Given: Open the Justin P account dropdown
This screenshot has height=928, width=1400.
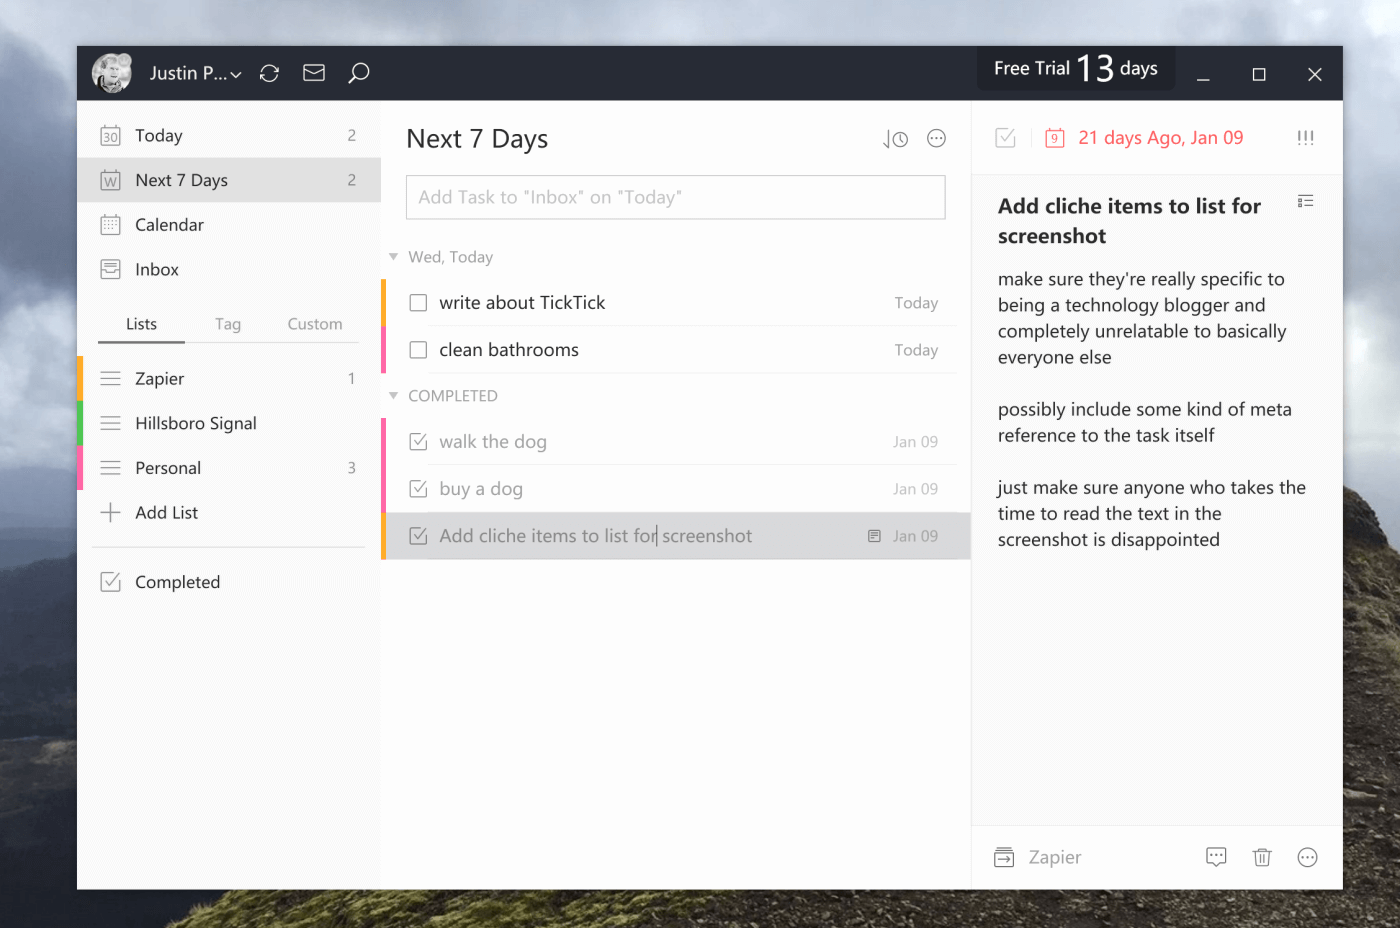Looking at the screenshot, I should tap(195, 72).
